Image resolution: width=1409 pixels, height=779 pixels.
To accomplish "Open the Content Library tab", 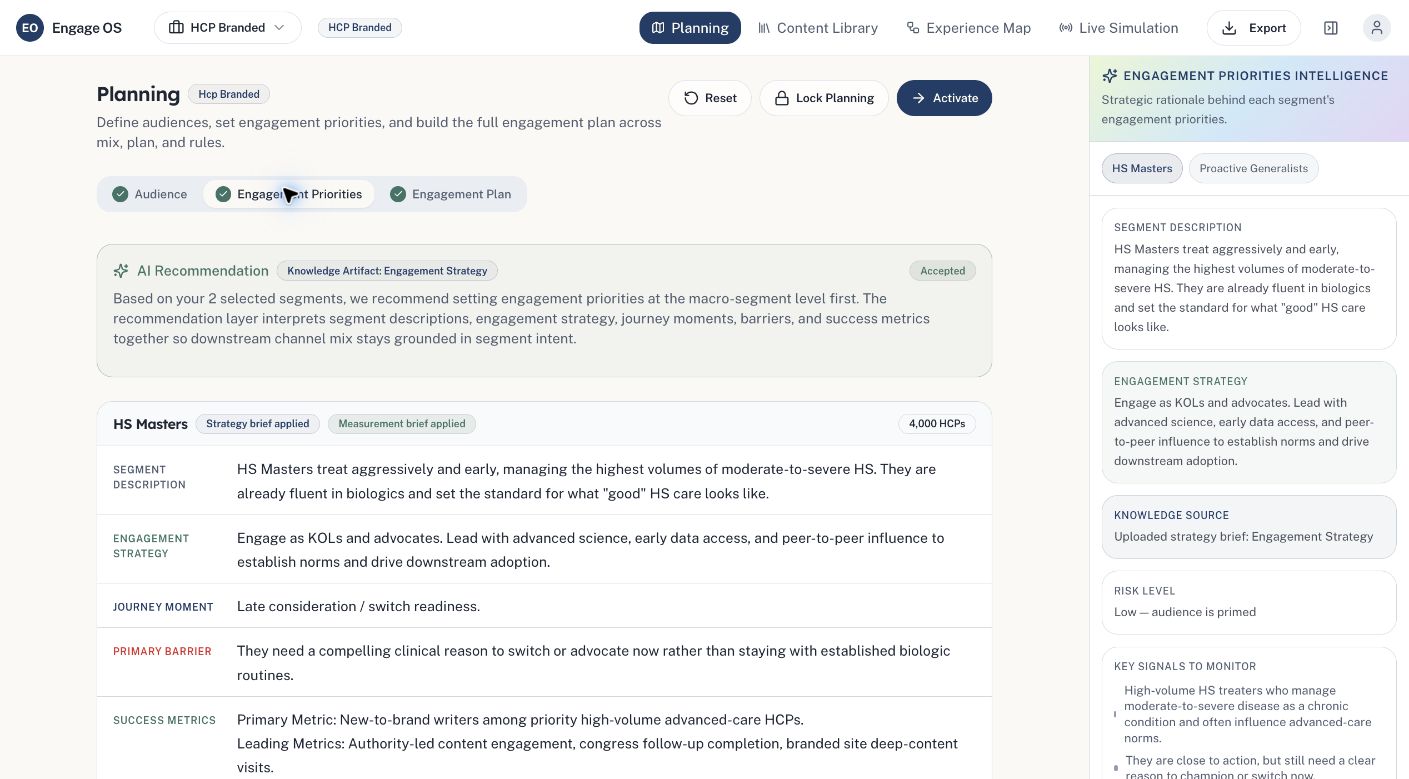I will 818,28.
